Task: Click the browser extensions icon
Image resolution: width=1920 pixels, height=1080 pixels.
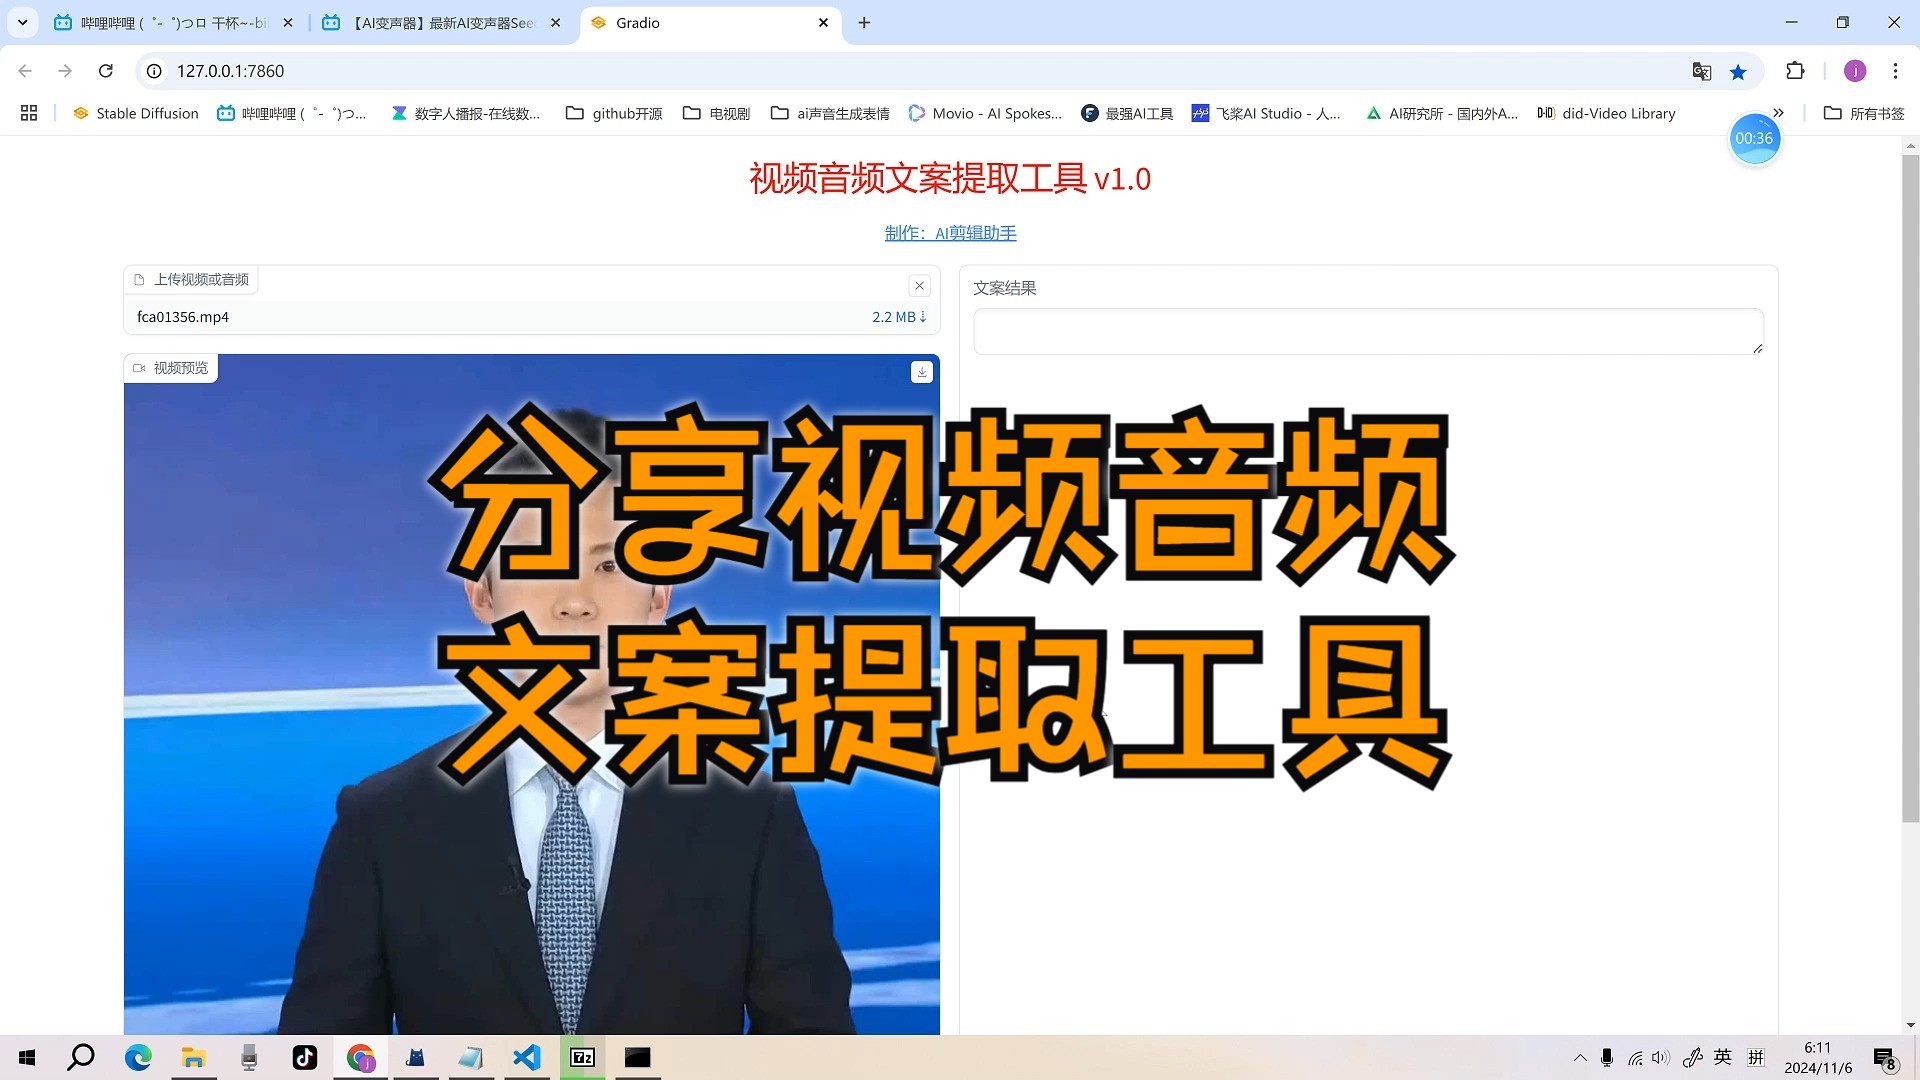Action: click(1795, 71)
